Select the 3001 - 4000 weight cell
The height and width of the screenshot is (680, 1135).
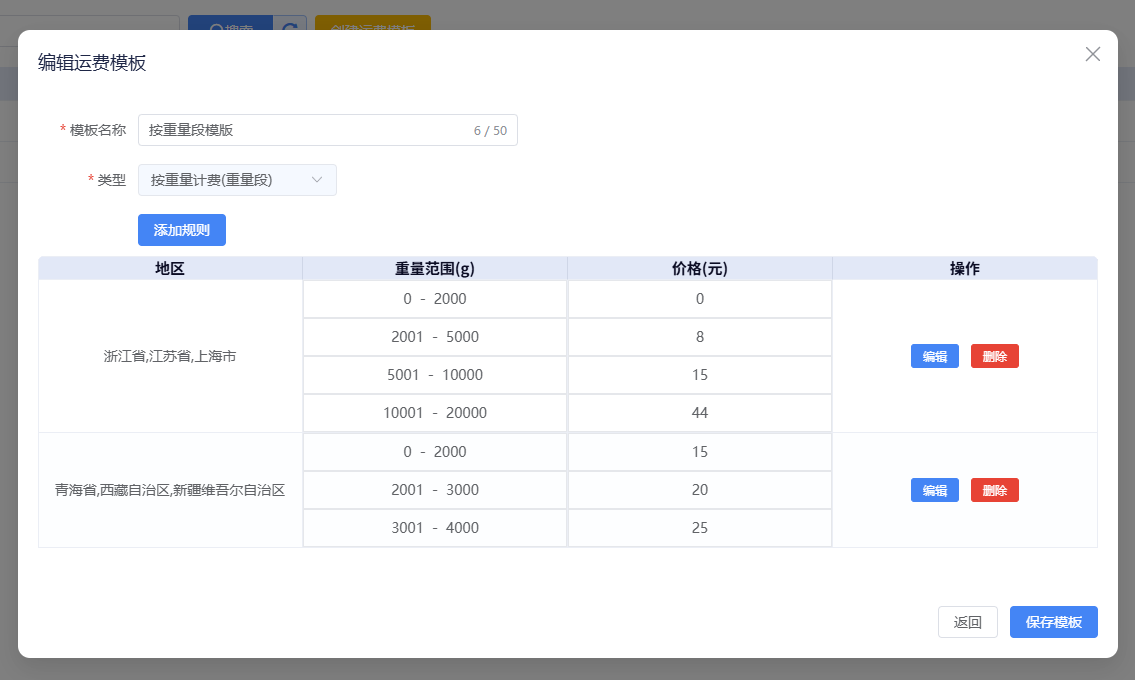click(435, 528)
